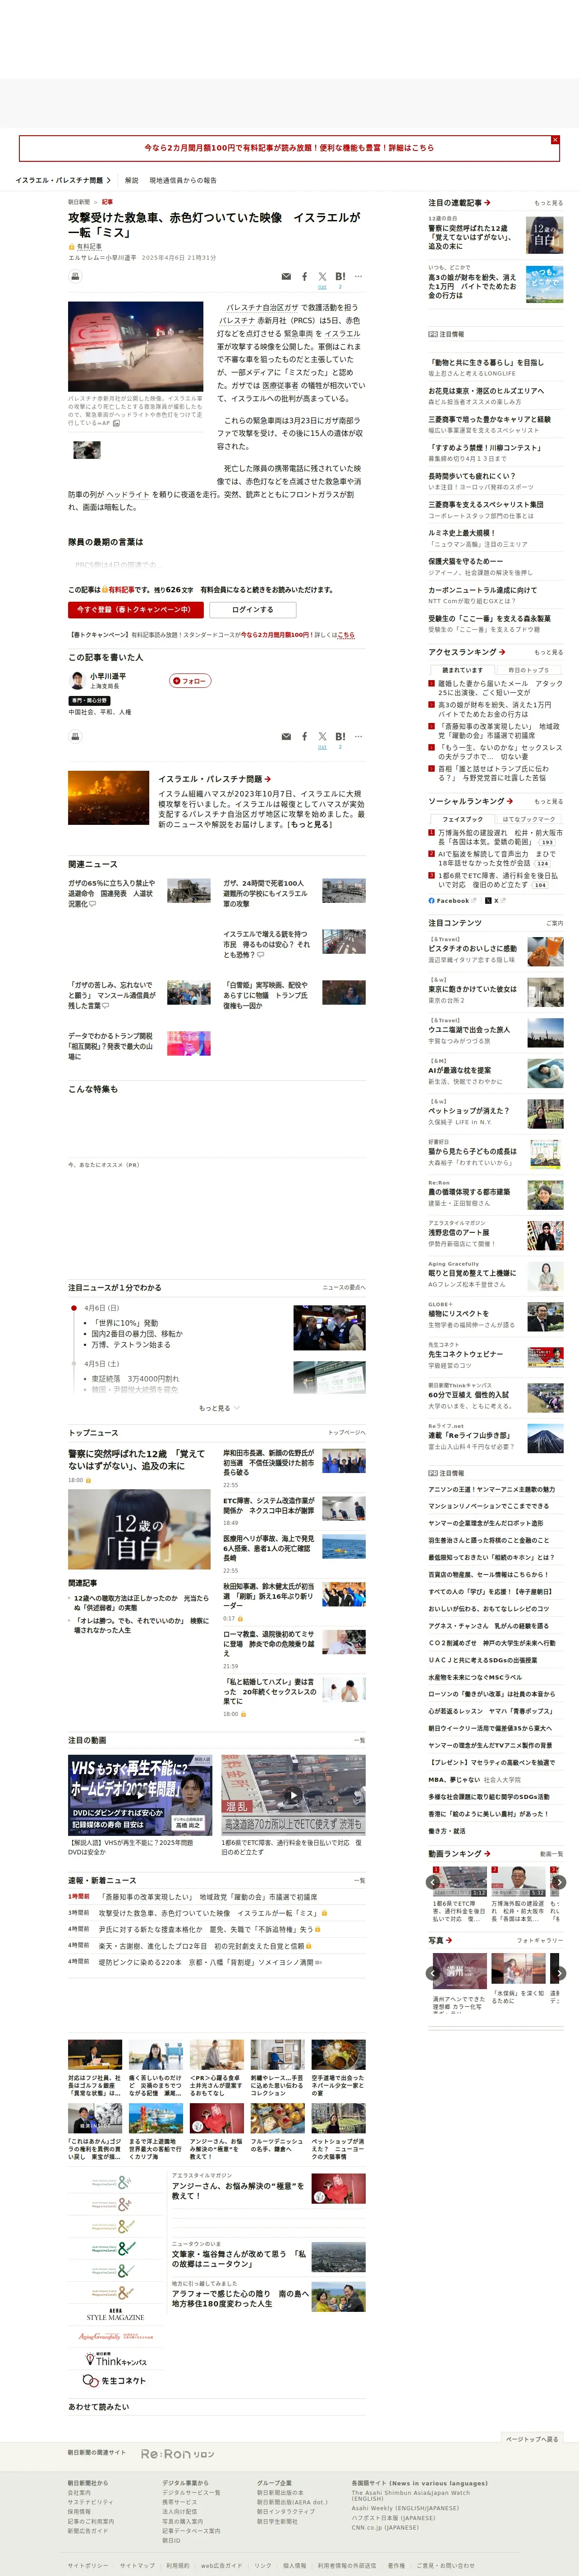Image resolution: width=579 pixels, height=2576 pixels.
Task: Open the AERA STYLE MAGAZINE logo link
Action: tap(115, 2315)
